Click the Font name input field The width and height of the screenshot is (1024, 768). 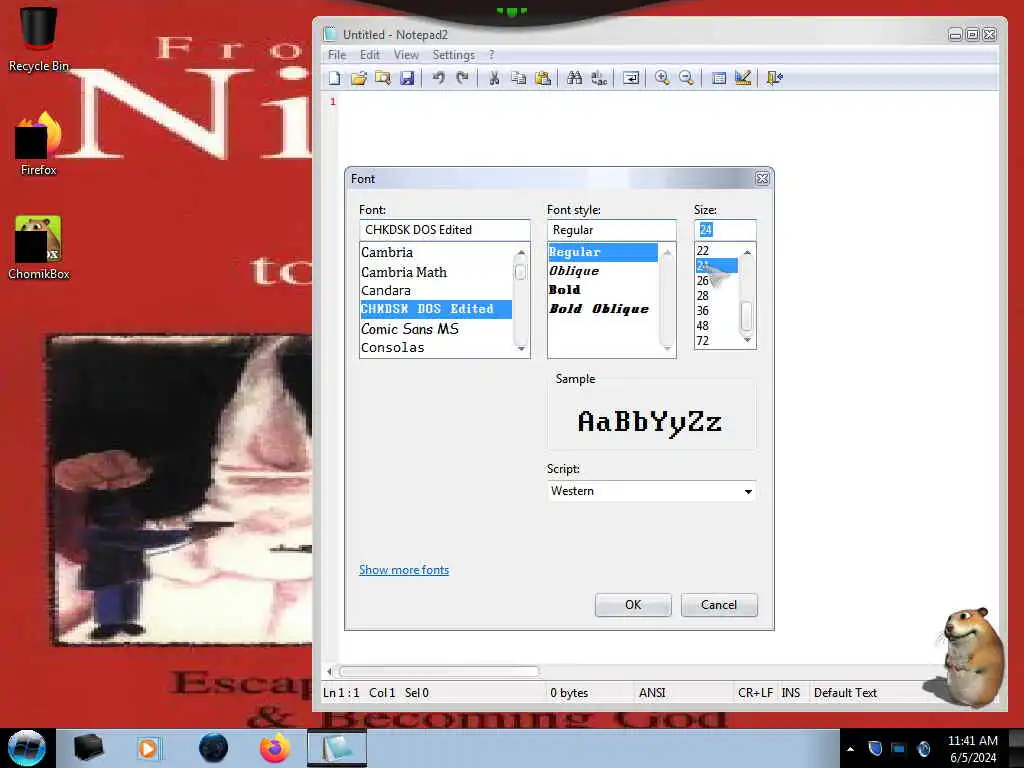pos(444,230)
